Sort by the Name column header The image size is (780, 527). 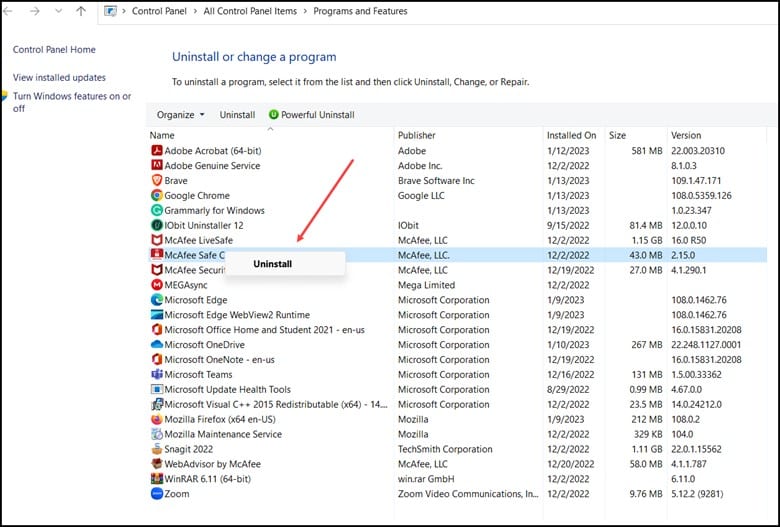coord(162,135)
